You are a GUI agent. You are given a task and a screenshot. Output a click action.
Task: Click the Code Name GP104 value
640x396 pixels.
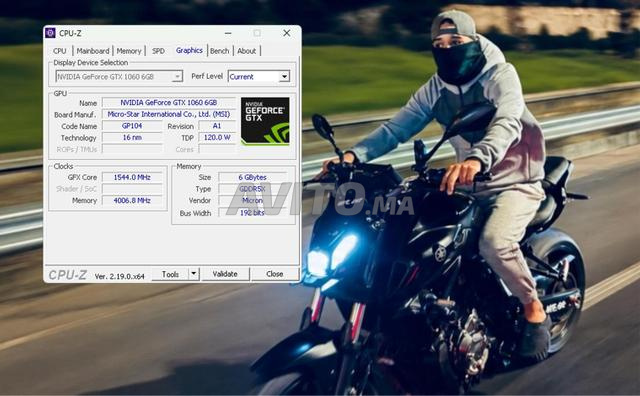click(x=132, y=126)
